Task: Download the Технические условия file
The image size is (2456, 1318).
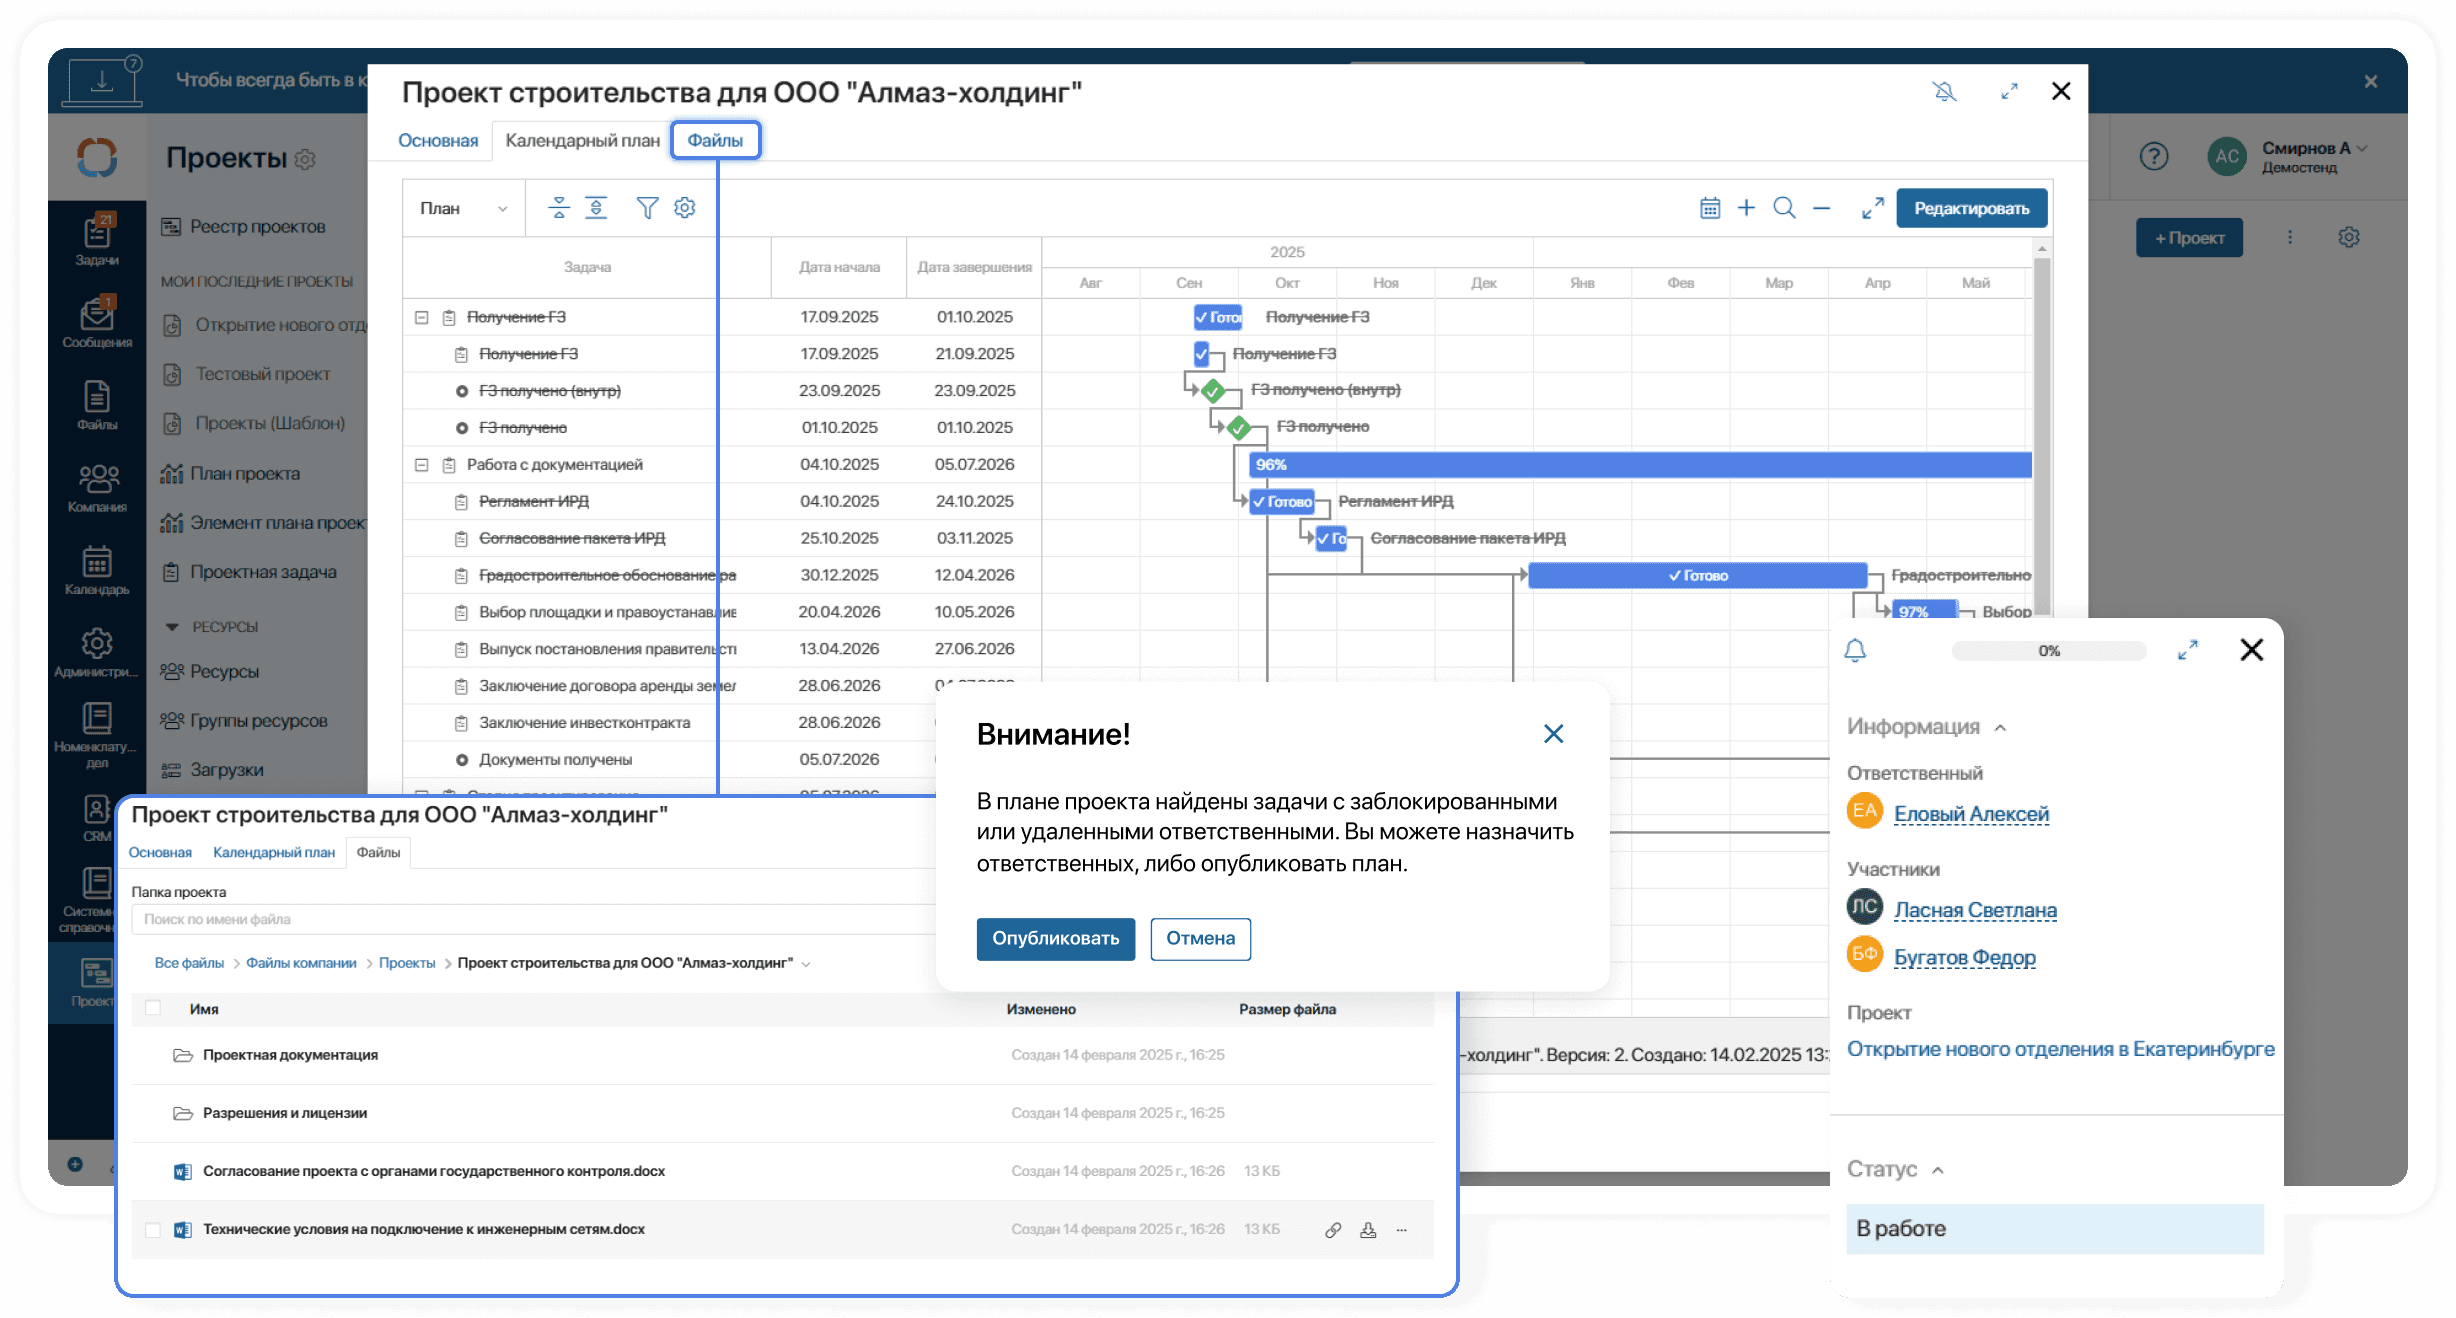Action: pos(1368,1230)
